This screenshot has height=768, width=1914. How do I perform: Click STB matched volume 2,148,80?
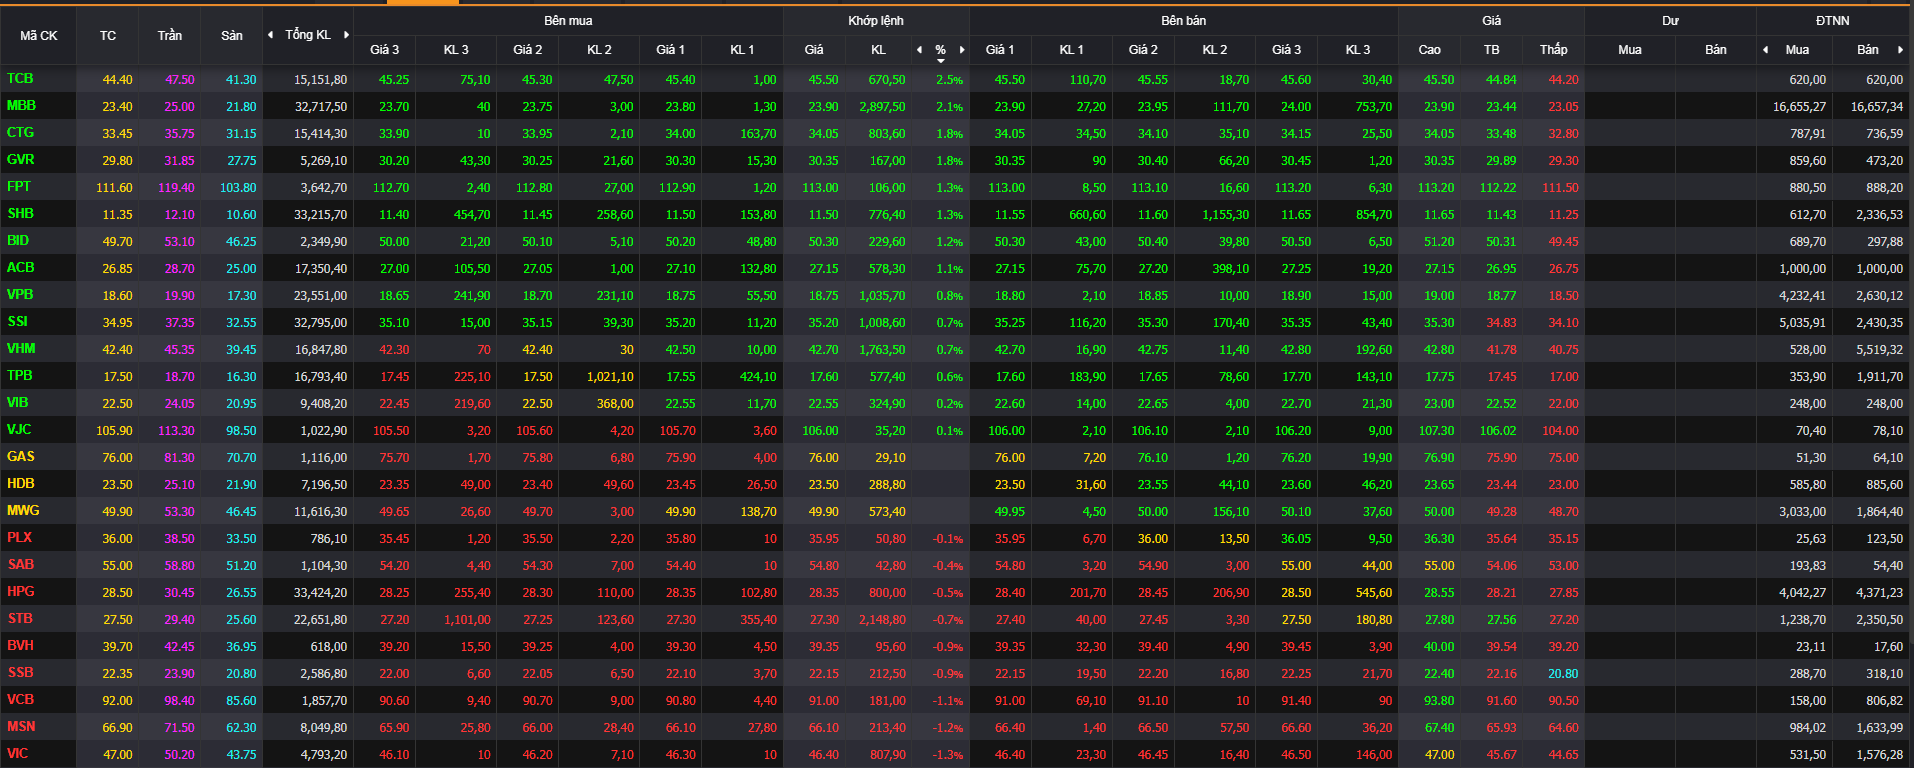coord(883,620)
